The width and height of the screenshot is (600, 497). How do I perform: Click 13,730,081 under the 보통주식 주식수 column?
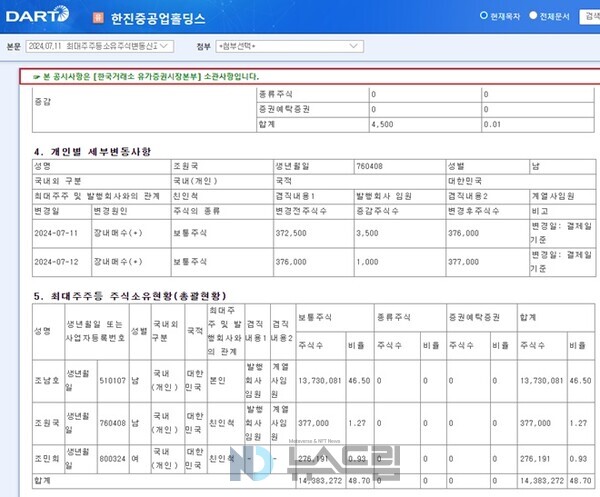[320, 381]
